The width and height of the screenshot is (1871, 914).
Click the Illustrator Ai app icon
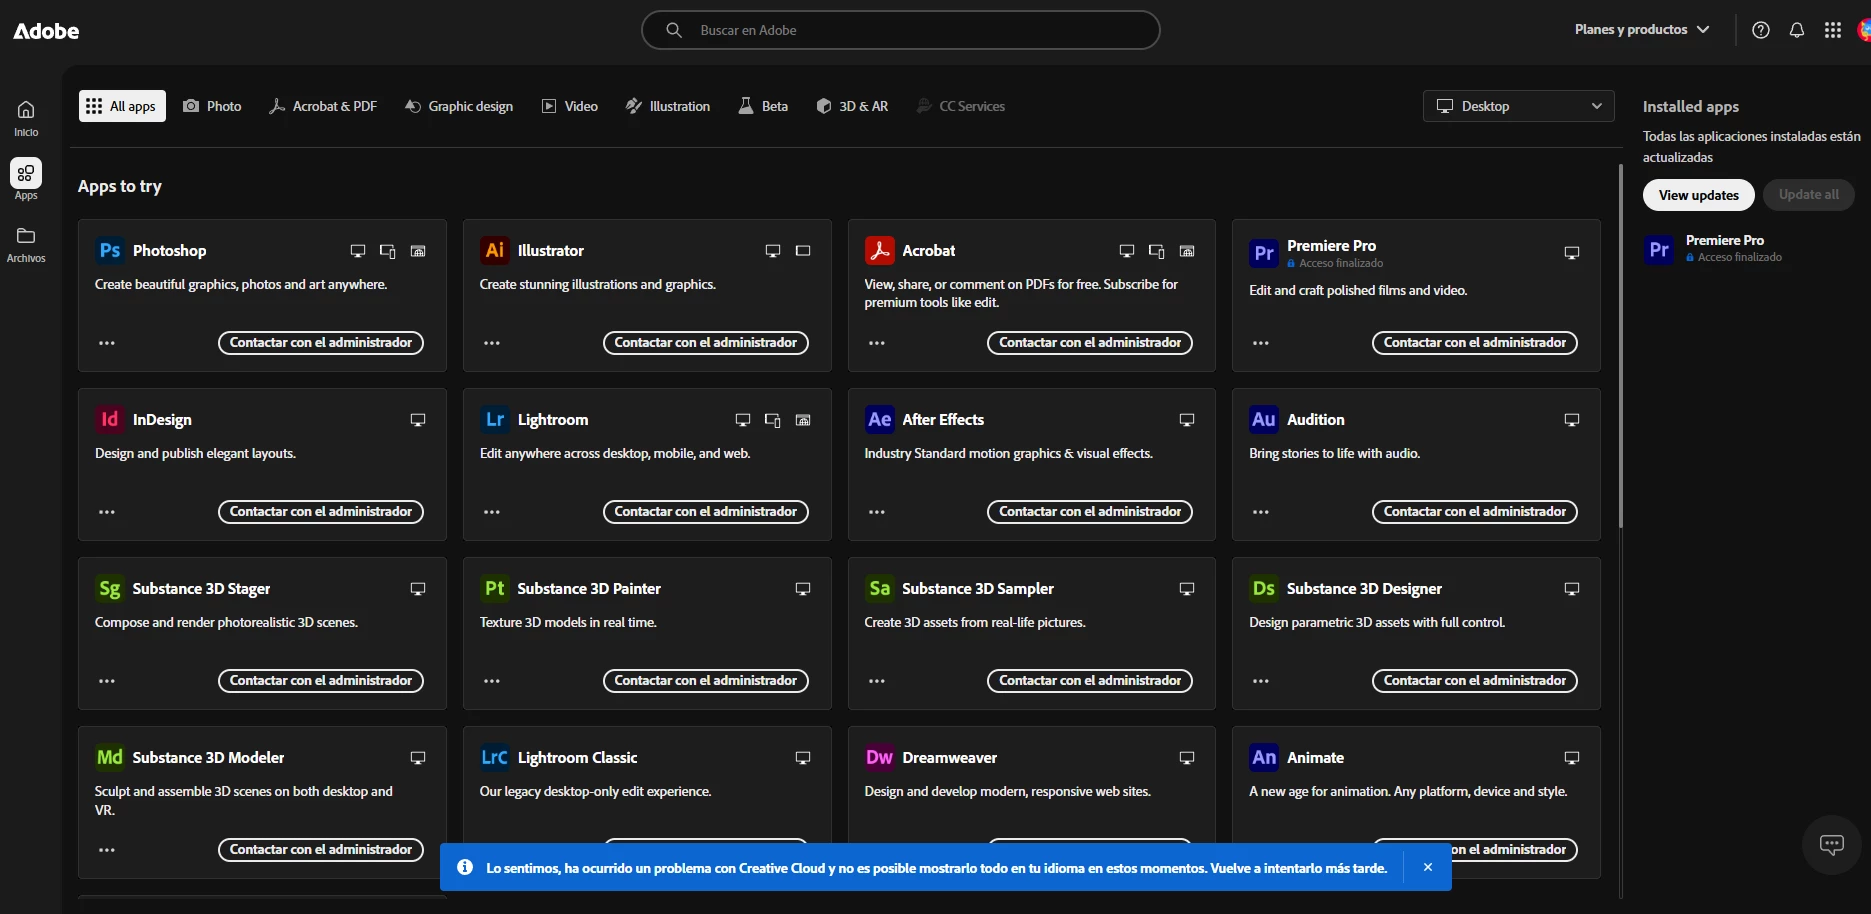(494, 250)
